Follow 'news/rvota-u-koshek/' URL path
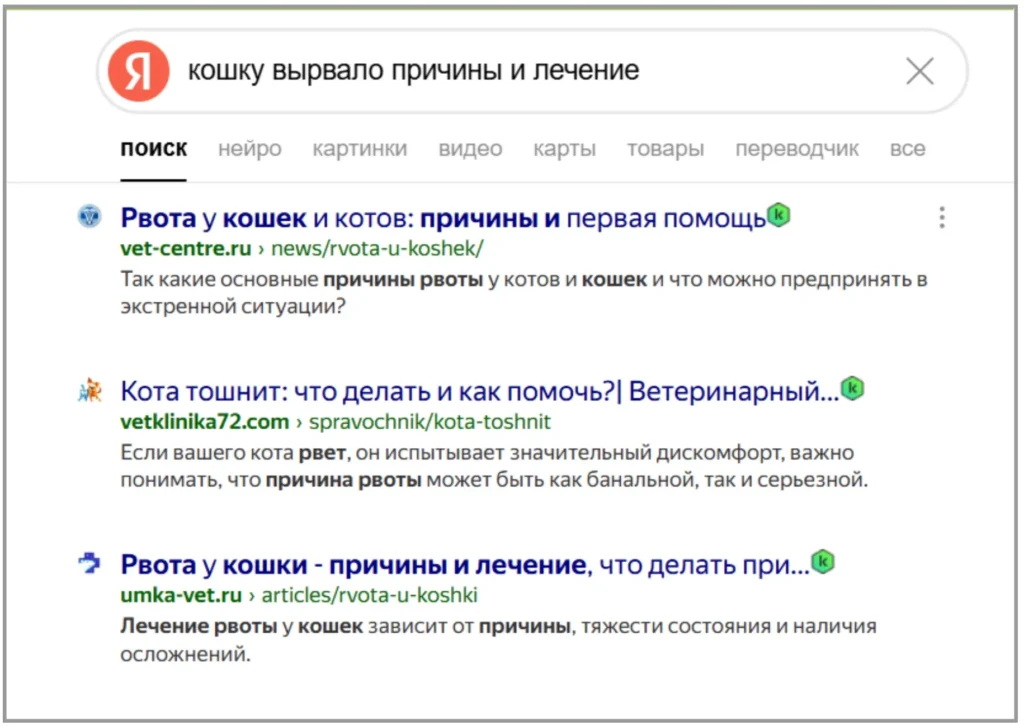The image size is (1024, 726). point(377,249)
